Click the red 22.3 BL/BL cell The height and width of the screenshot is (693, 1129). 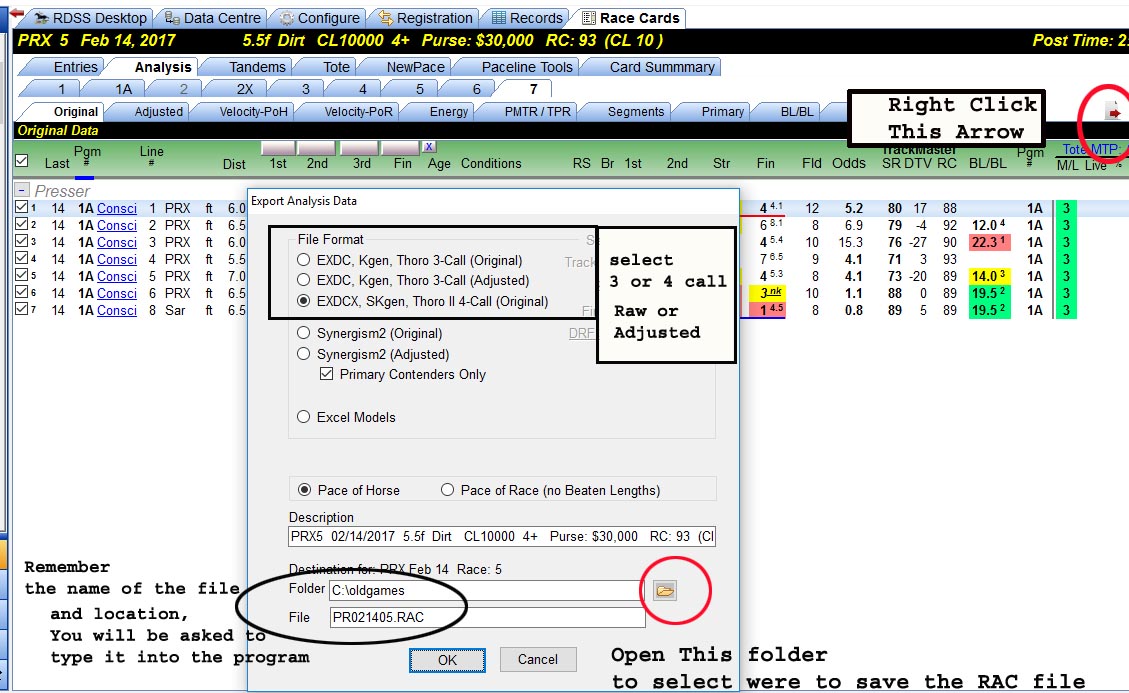pyautogui.click(x=989, y=242)
